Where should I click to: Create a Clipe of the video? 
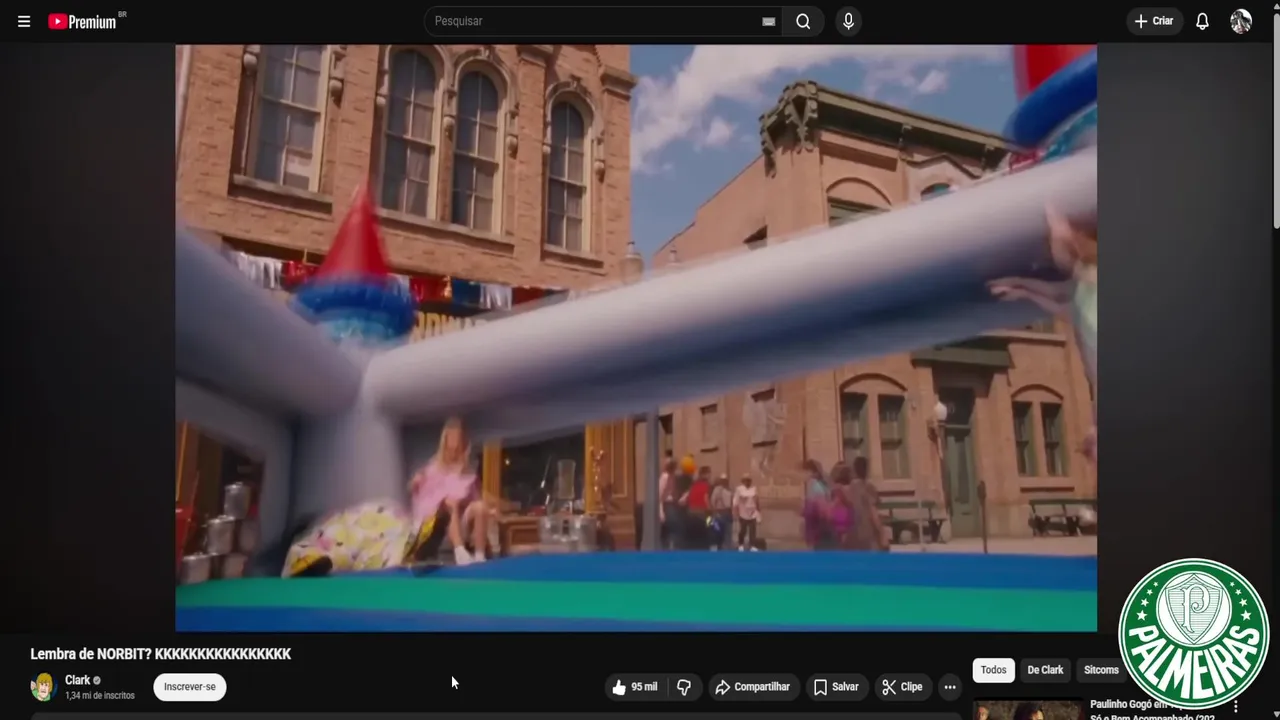(x=902, y=687)
